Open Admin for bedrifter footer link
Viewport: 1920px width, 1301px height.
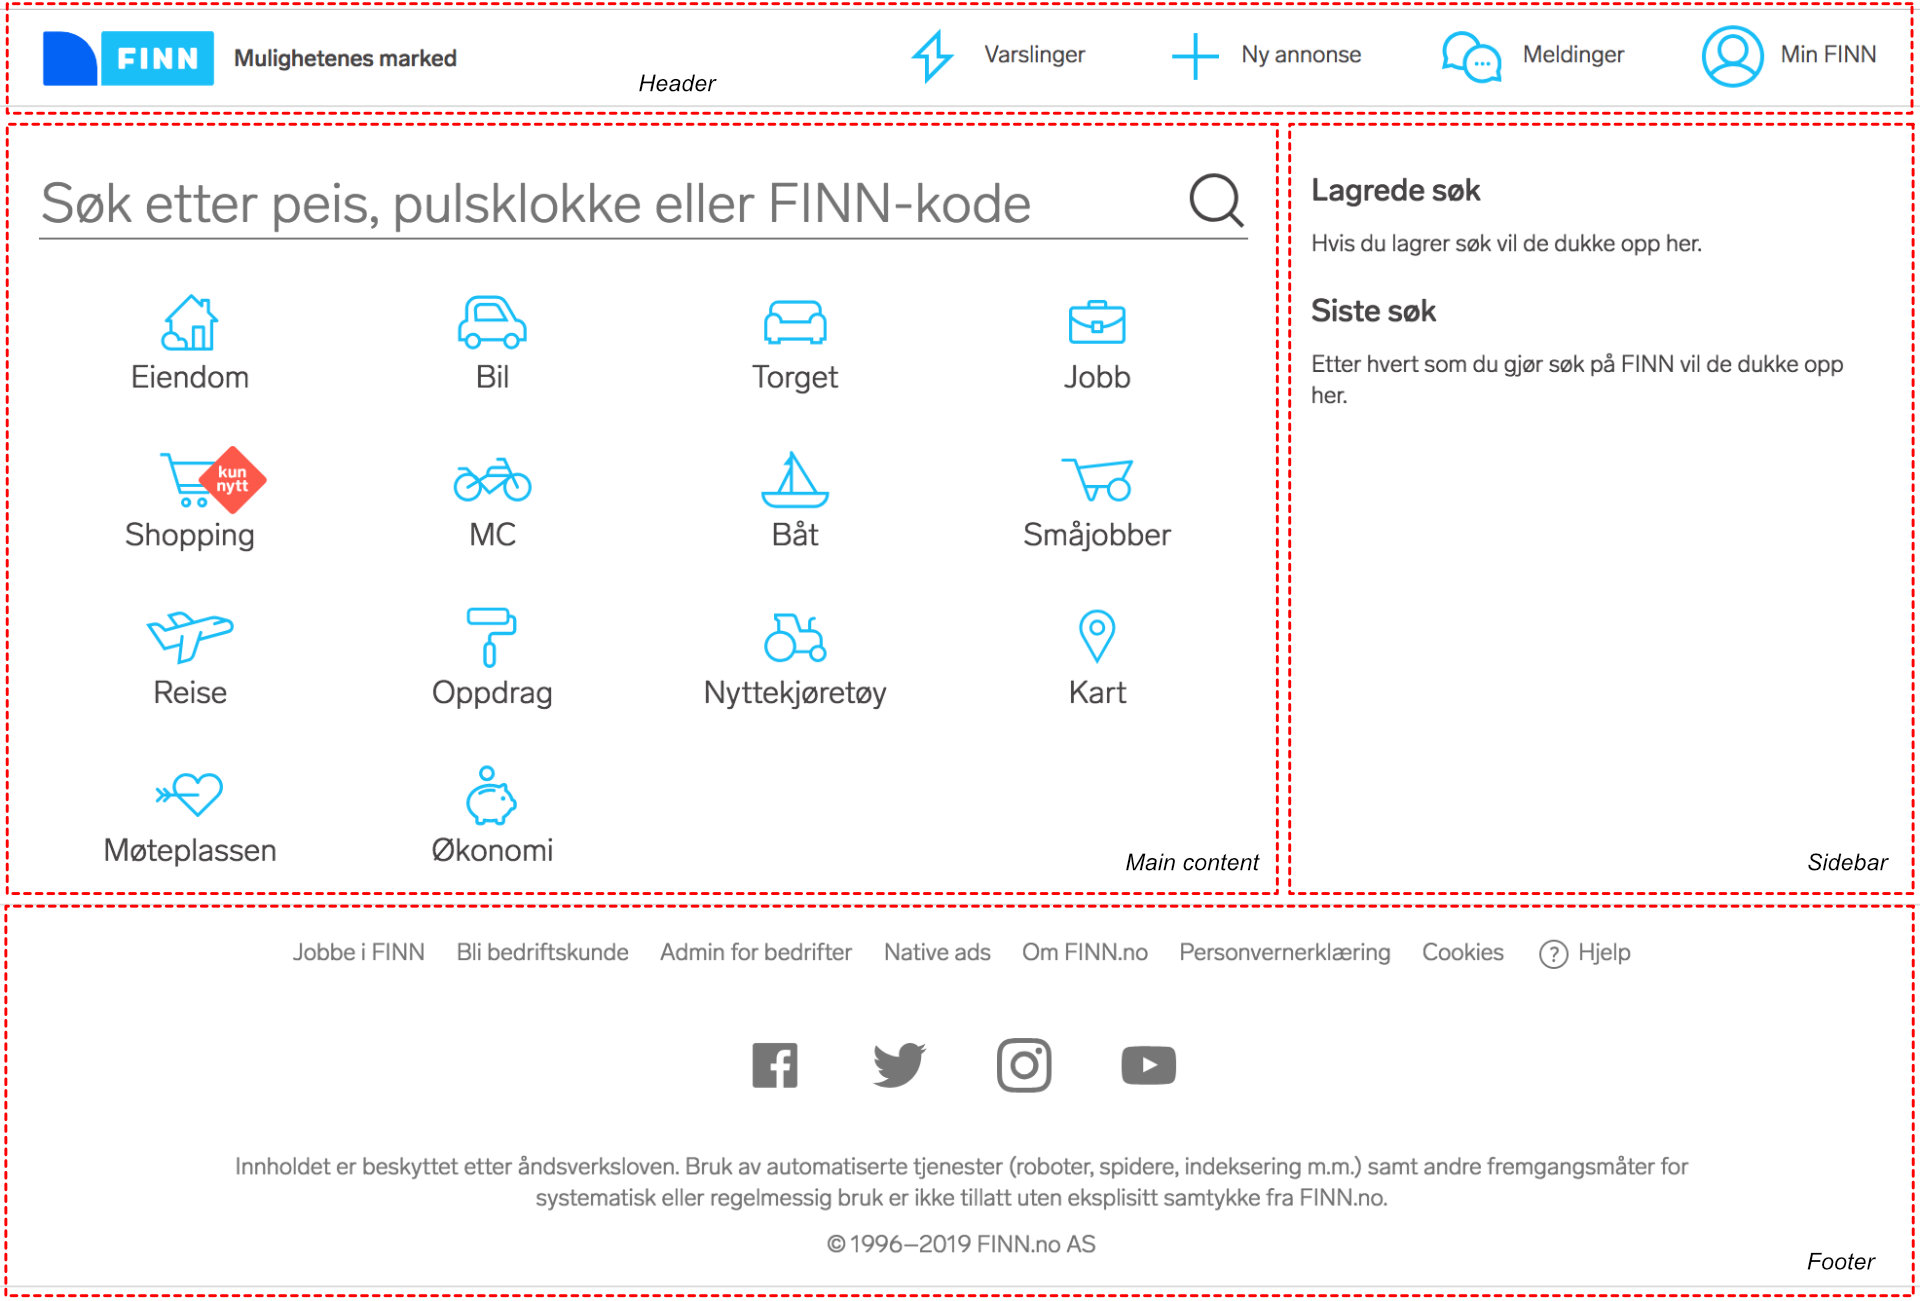coord(756,953)
